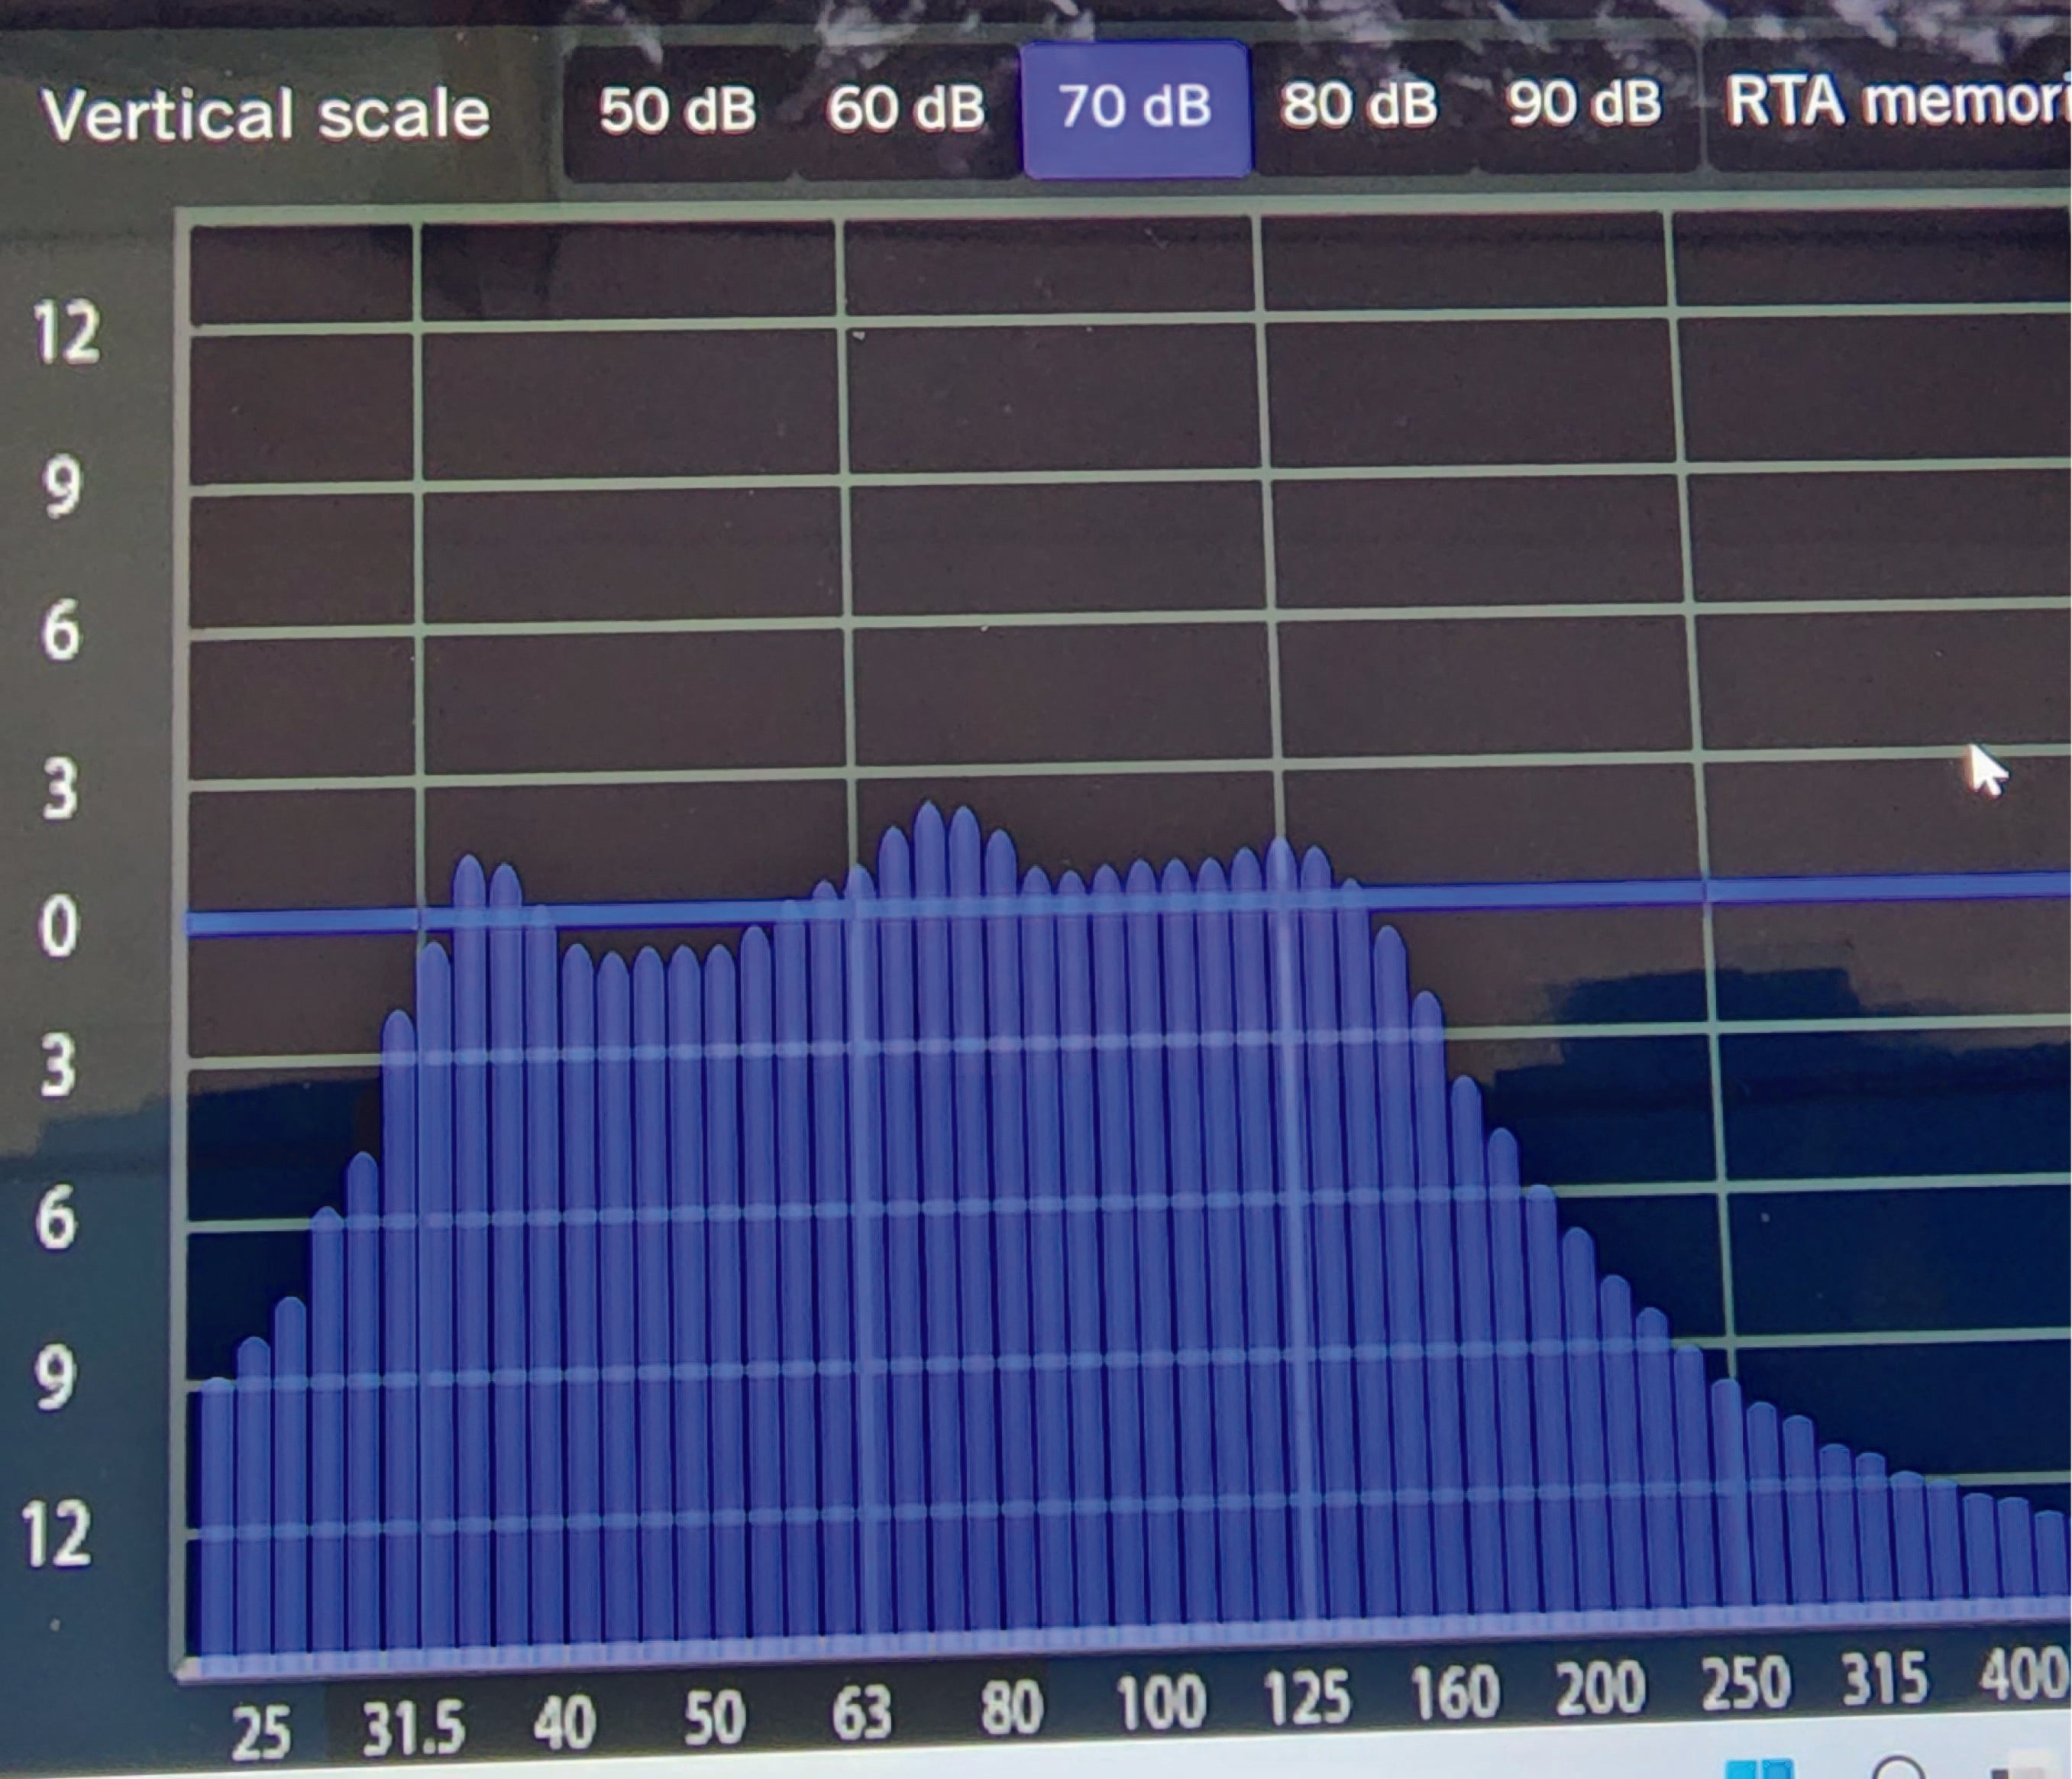Set vertical scale to 90 dB
Screen dimensions: 2072x1779
coord(1585,103)
